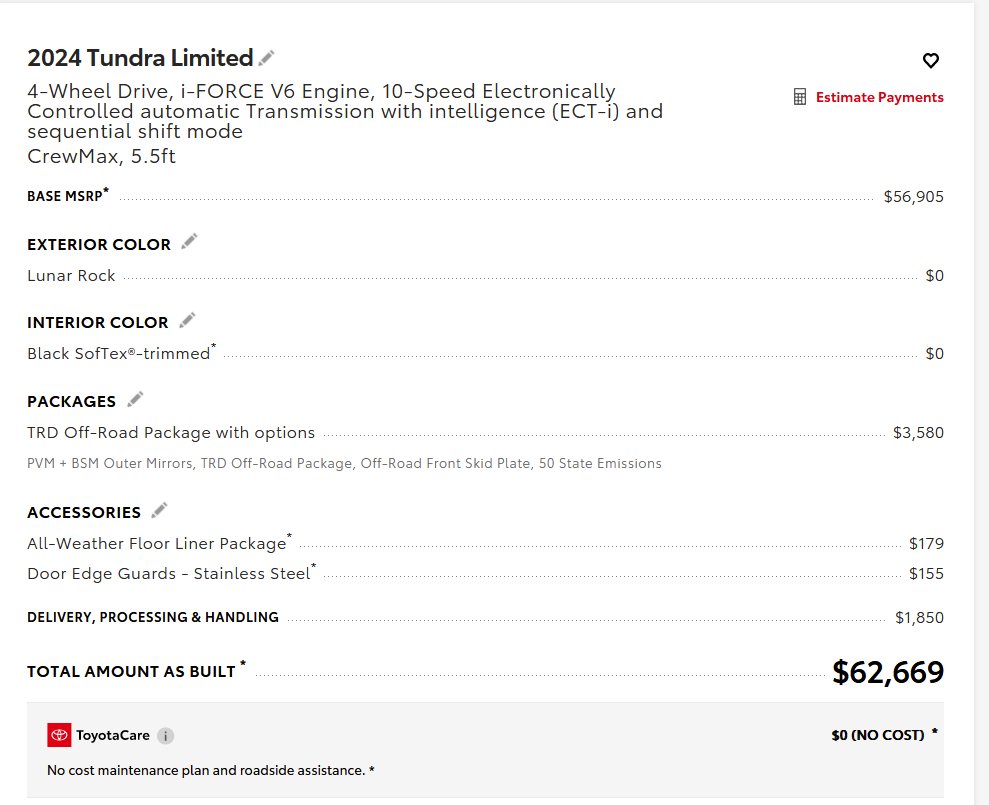
Task: Click Black SofTex-trimmed interior entry
Action: pos(119,354)
